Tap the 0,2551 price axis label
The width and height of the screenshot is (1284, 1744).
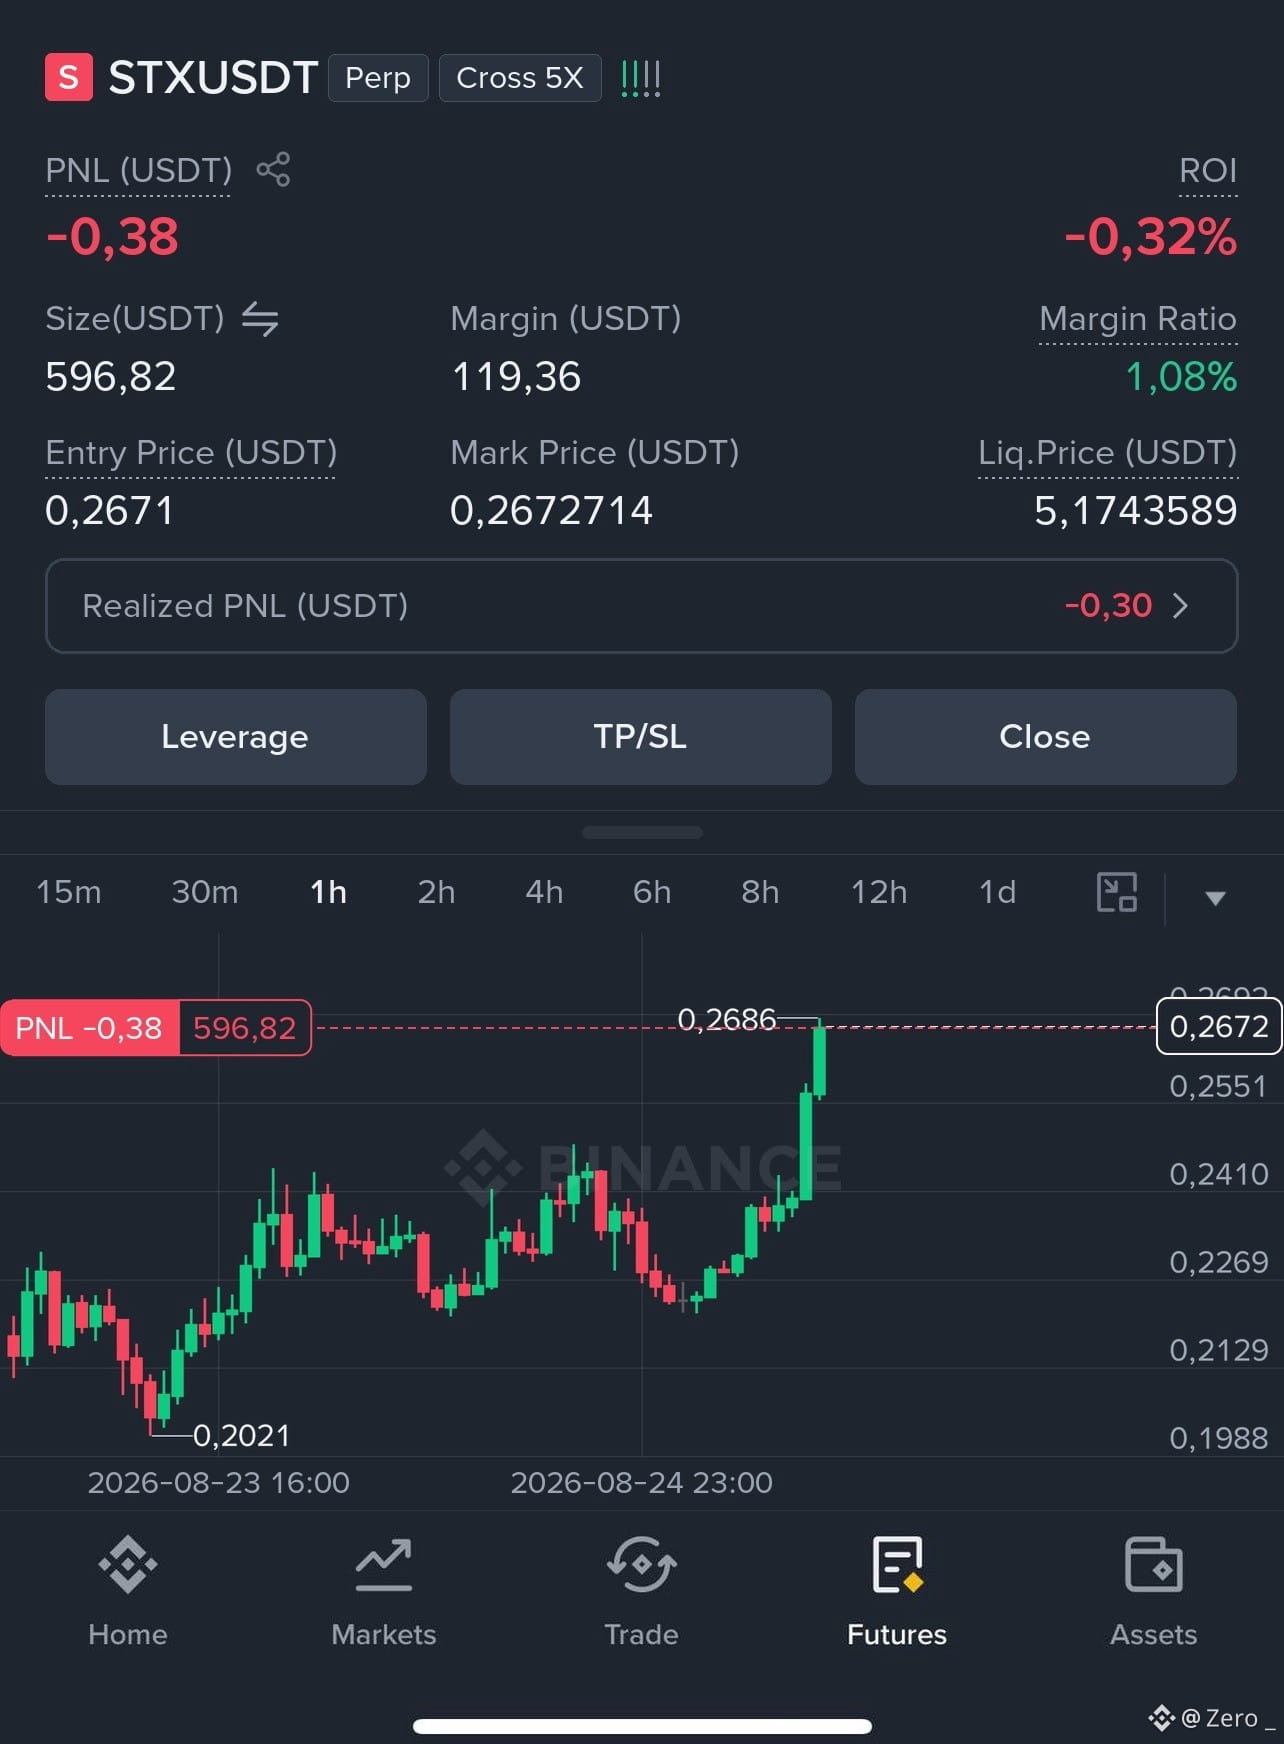[1219, 1087]
